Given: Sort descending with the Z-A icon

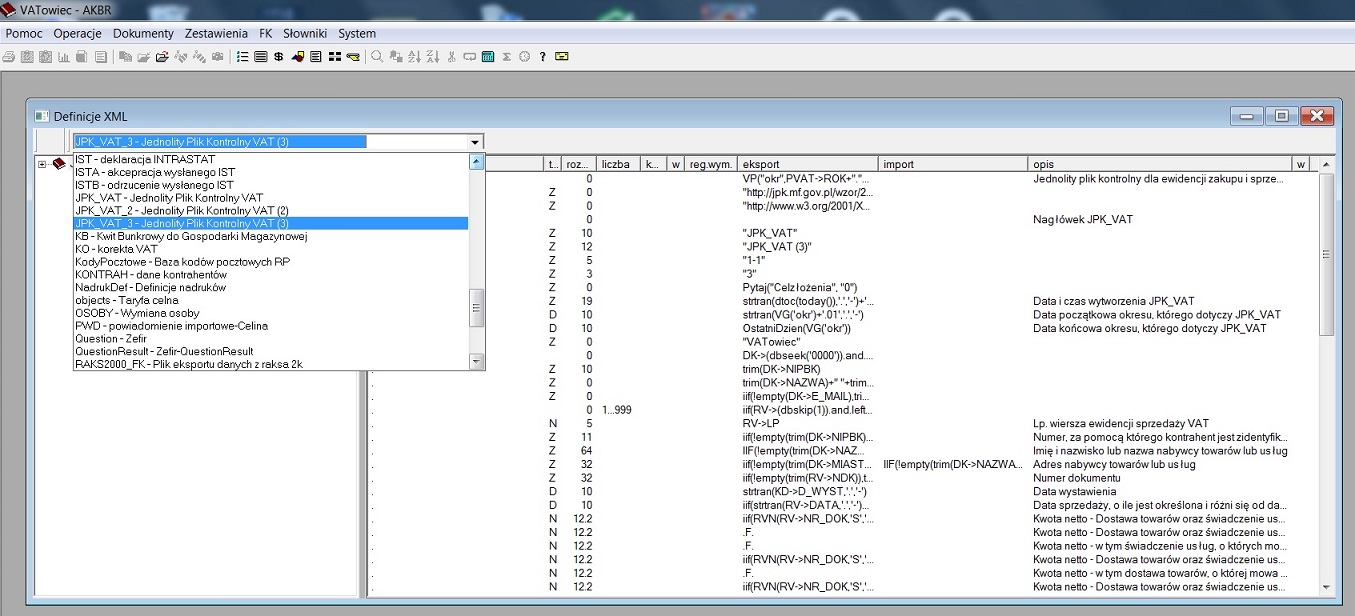Looking at the screenshot, I should (x=433, y=57).
